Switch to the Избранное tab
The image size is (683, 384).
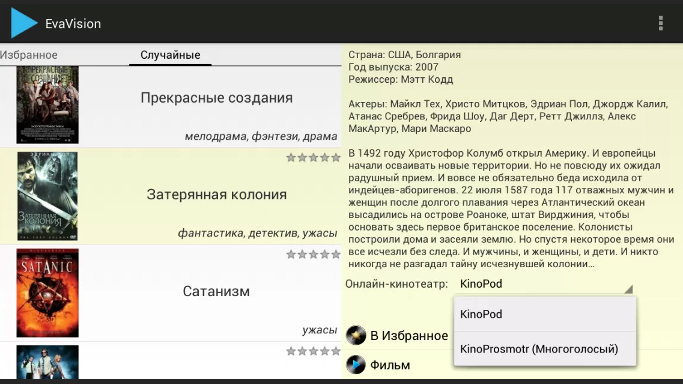tap(29, 55)
